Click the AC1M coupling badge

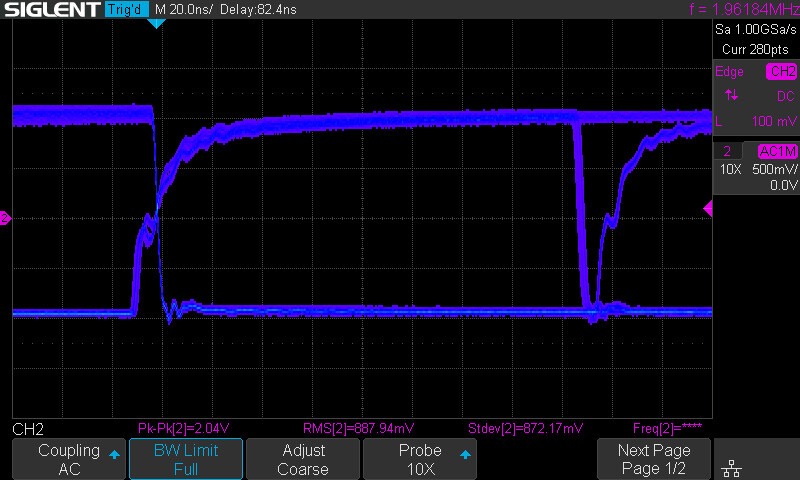pos(778,151)
